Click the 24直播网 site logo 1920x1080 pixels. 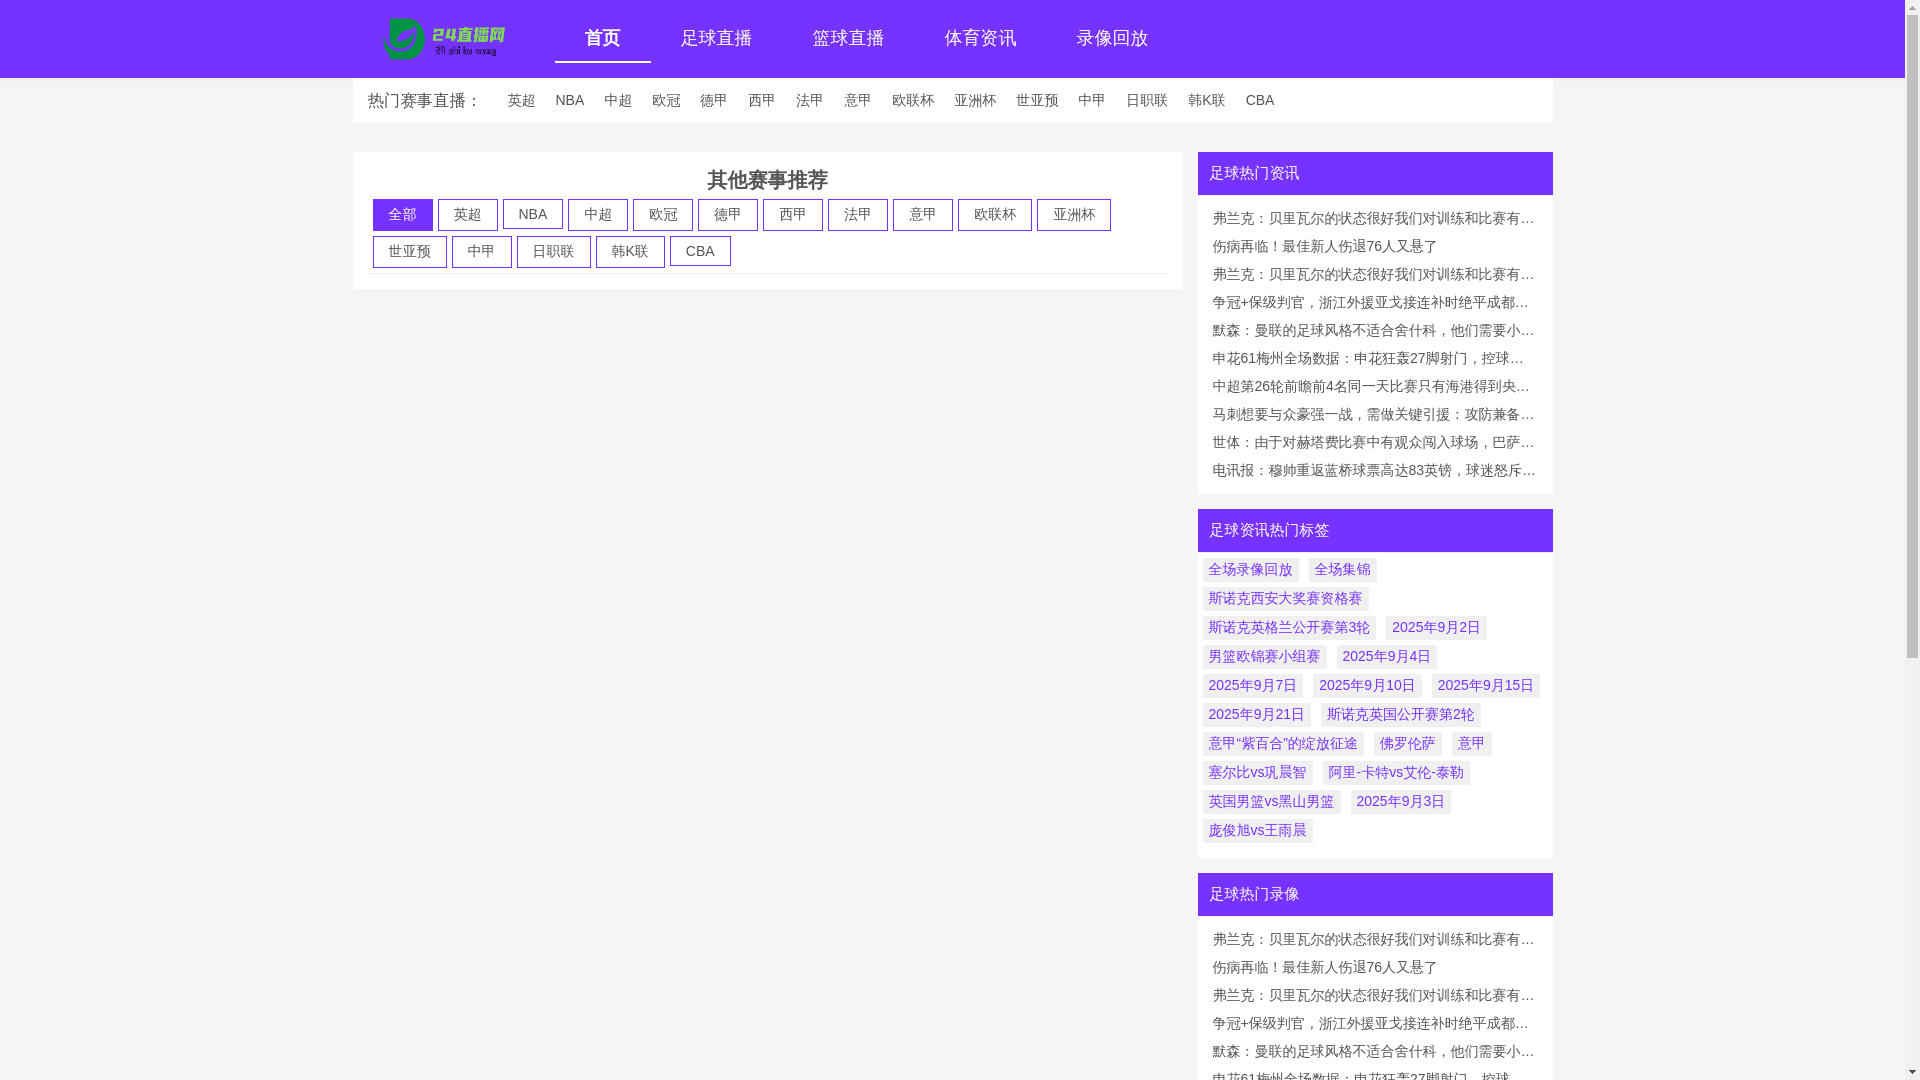[444, 39]
